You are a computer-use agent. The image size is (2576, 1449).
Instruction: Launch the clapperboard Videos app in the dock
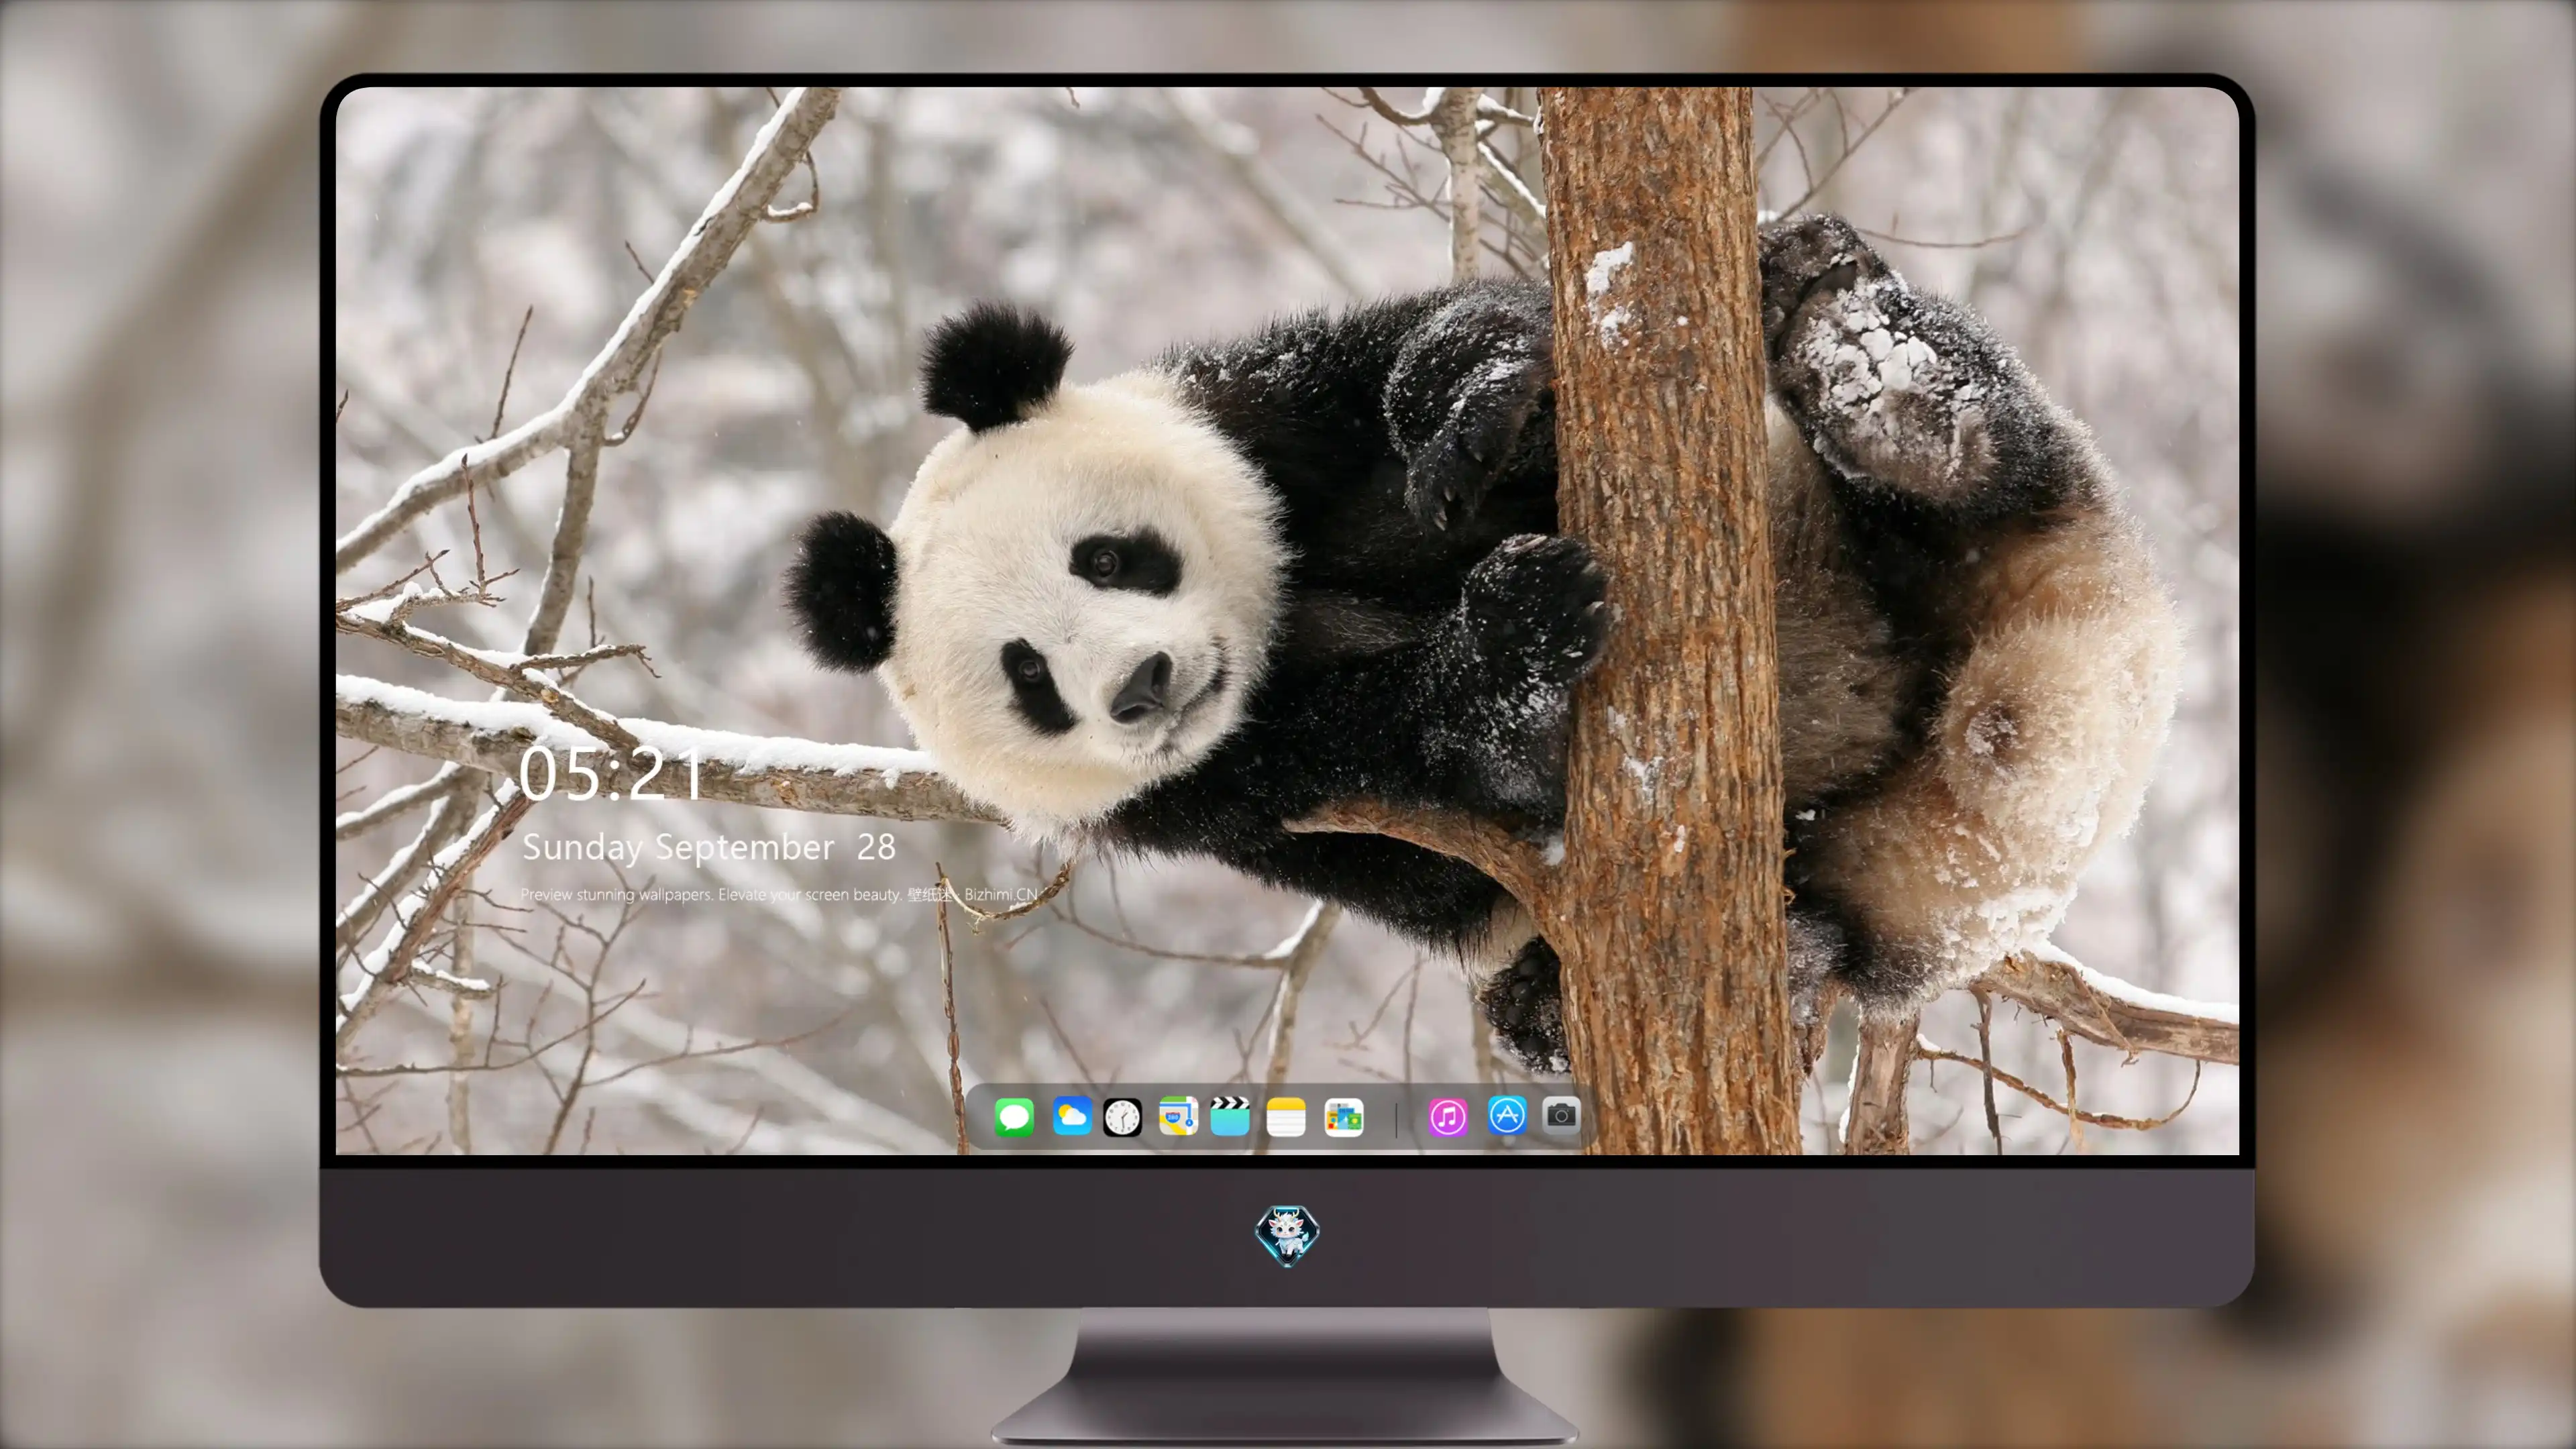[1230, 1116]
